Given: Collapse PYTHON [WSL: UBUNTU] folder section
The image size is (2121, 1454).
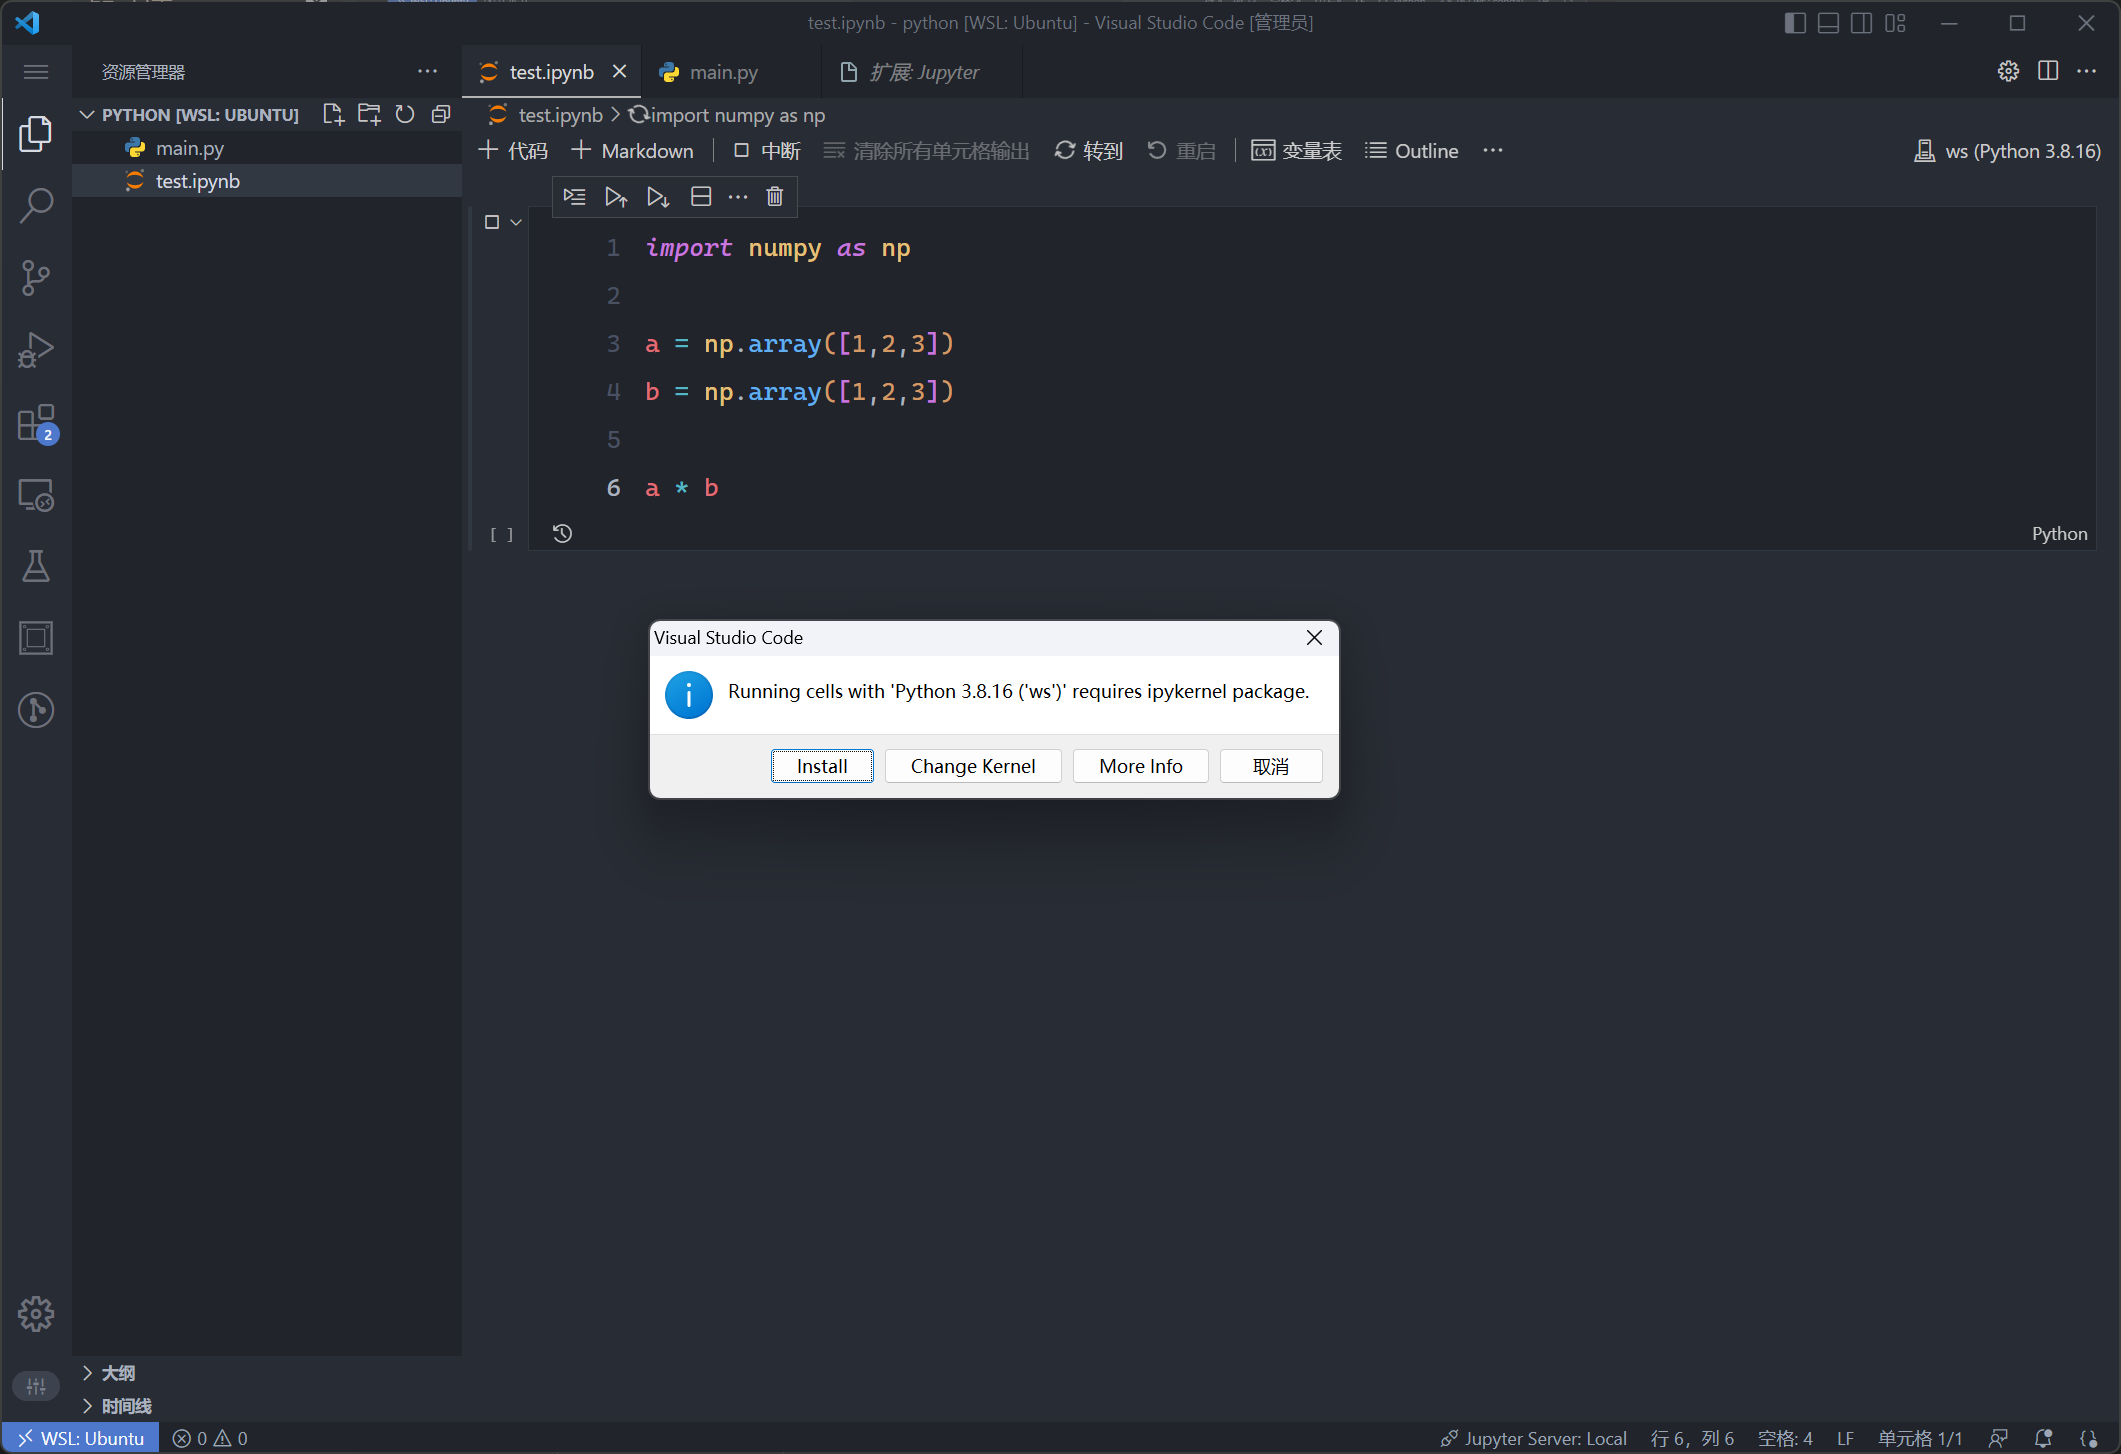Looking at the screenshot, I should point(88,115).
